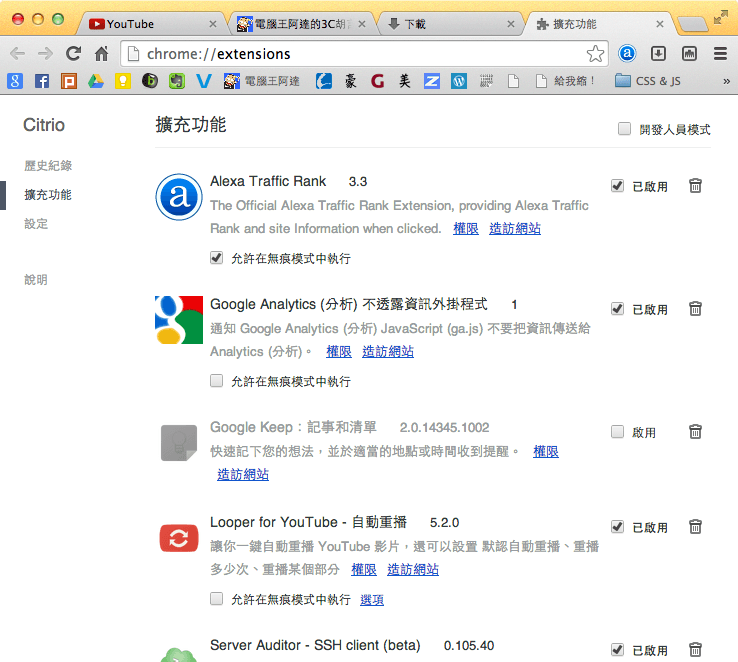Viewport: 738px width, 662px height.
Task: Open 歷史紀錄 in the sidebar
Action: (x=48, y=166)
